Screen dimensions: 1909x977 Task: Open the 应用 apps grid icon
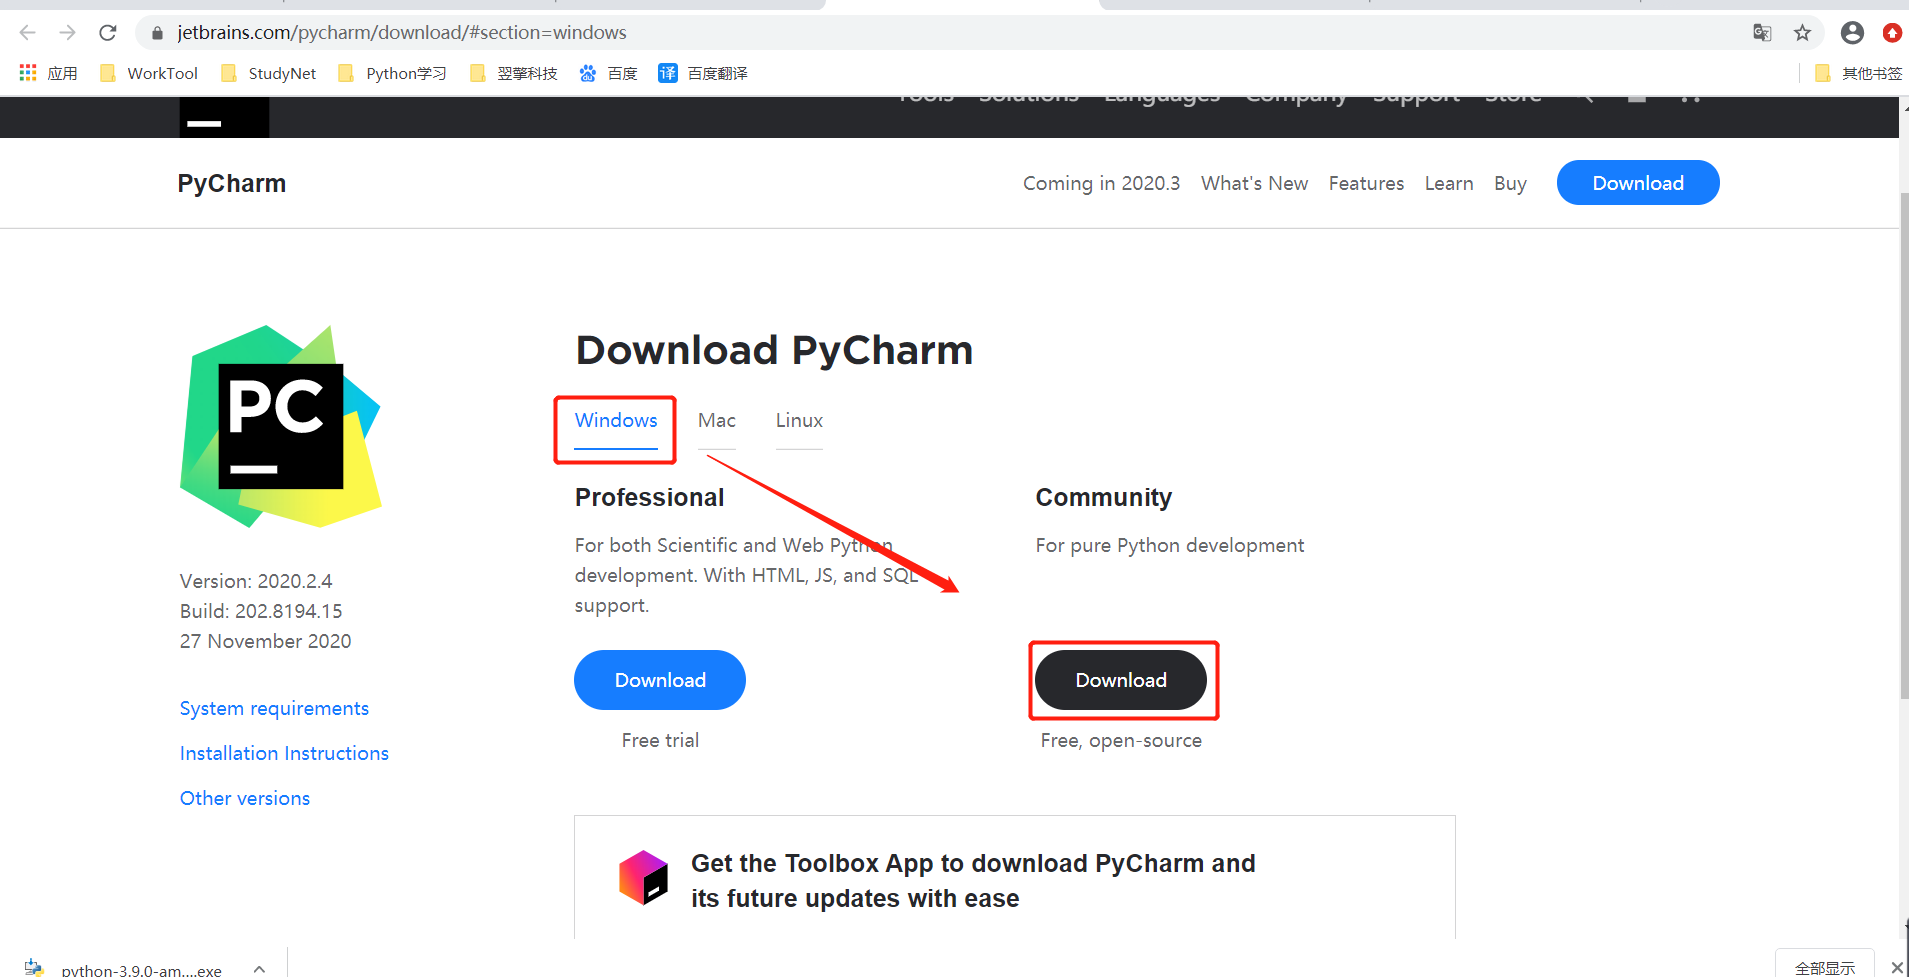(26, 72)
